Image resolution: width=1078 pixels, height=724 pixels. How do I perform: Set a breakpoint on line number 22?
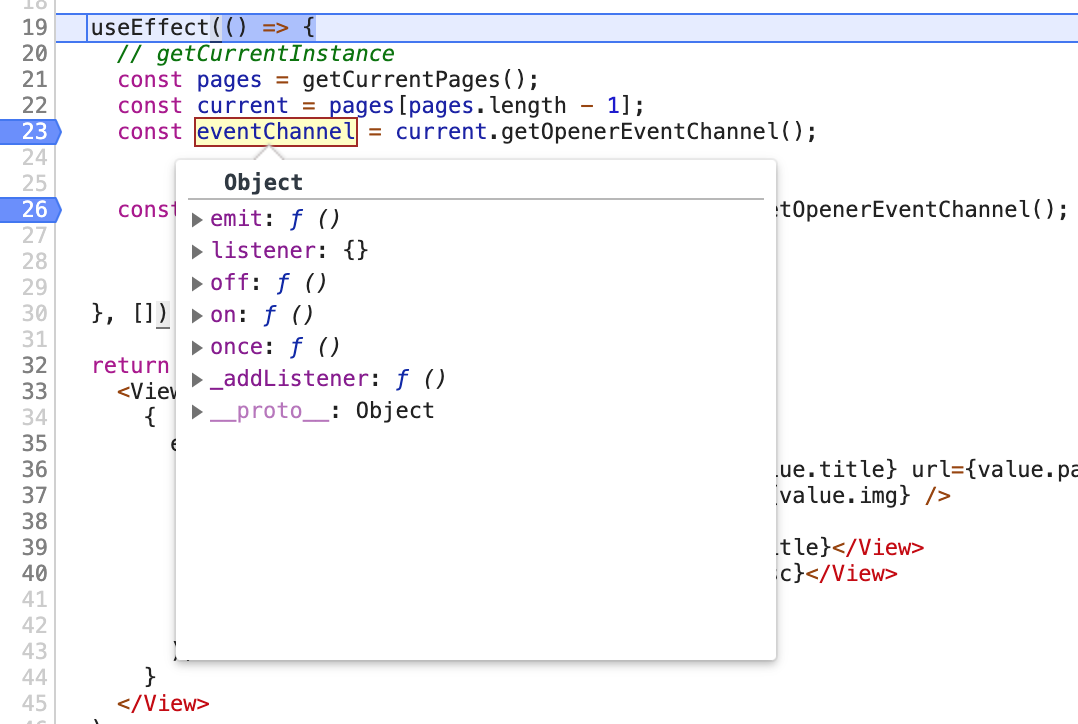34,106
